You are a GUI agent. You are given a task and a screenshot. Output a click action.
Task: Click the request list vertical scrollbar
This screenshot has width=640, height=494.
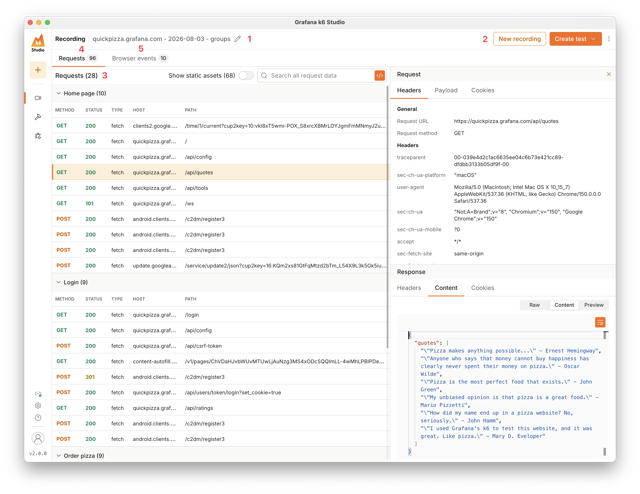coord(387,216)
